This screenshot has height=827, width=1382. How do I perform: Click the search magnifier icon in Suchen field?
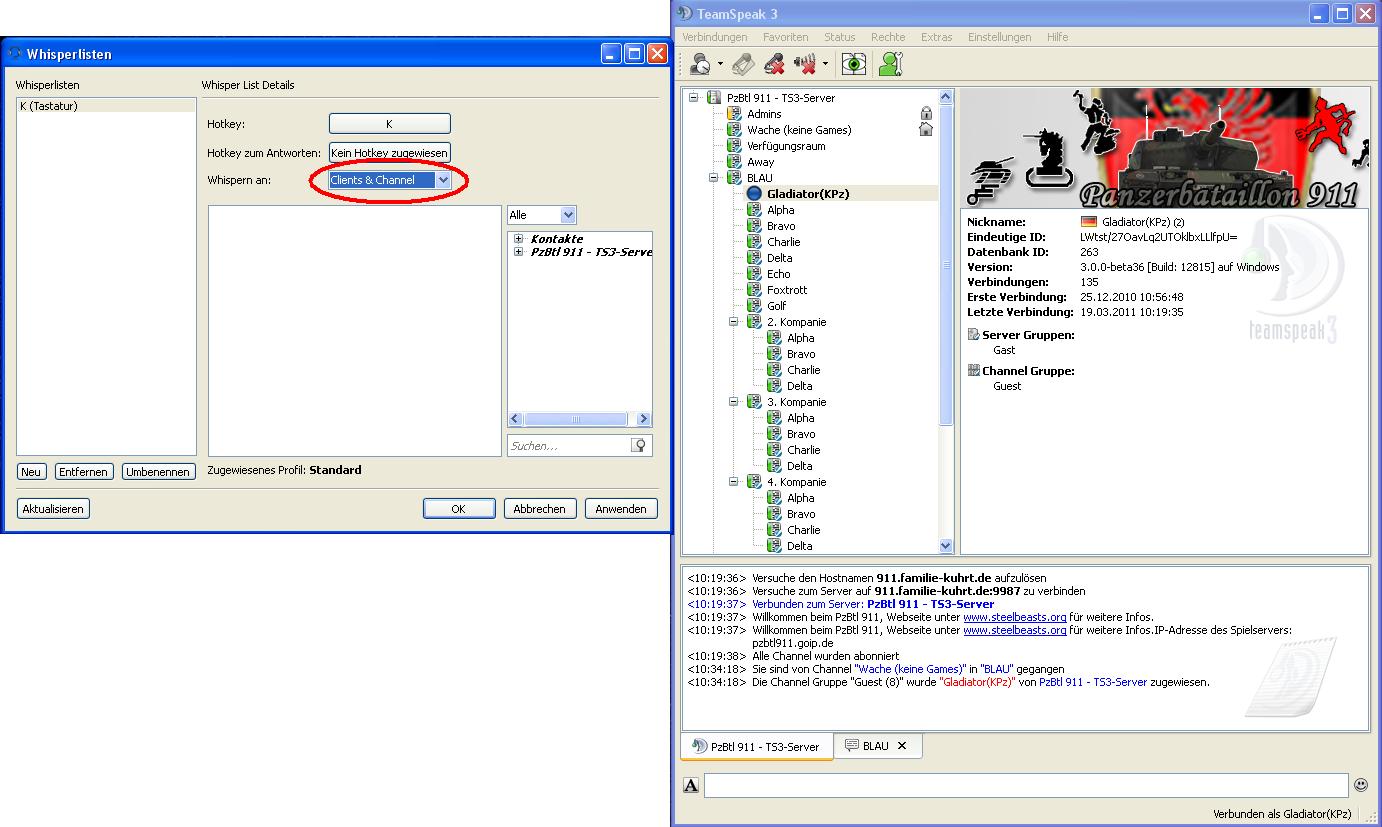click(639, 446)
